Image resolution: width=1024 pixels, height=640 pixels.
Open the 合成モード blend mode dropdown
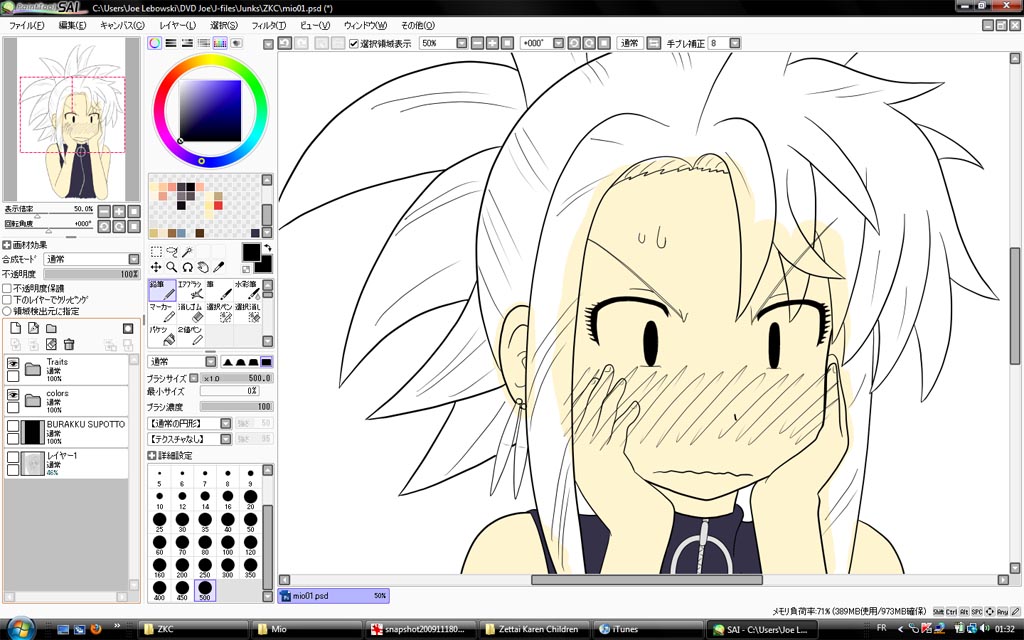[x=134, y=259]
